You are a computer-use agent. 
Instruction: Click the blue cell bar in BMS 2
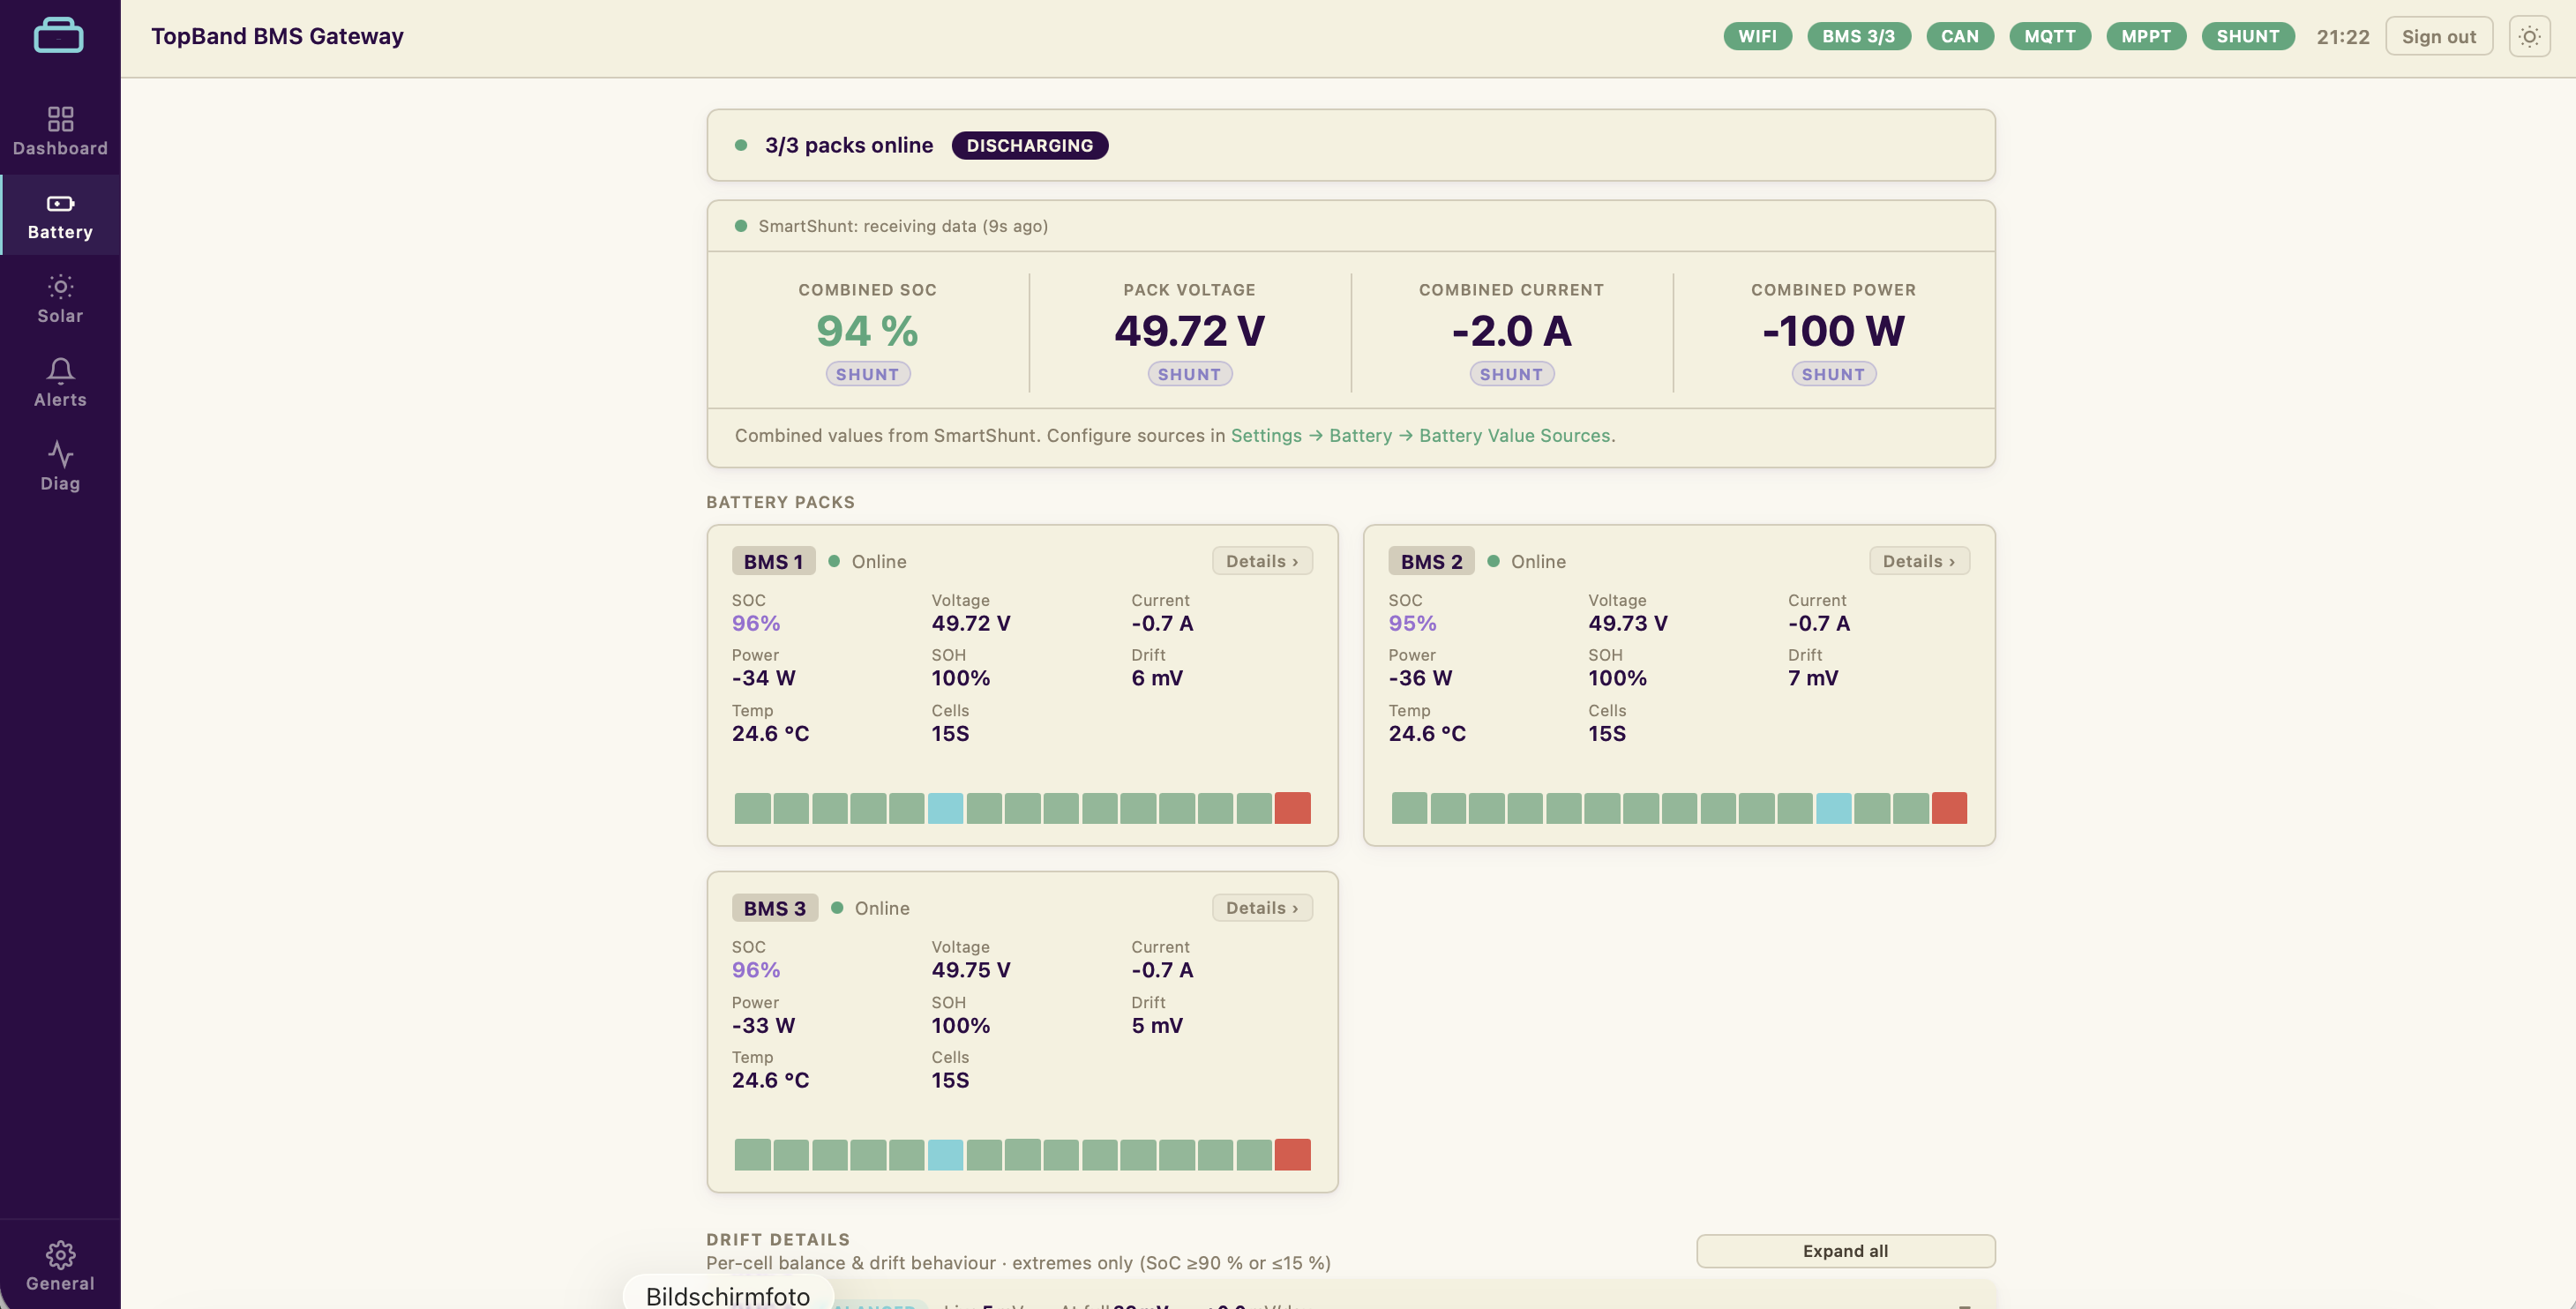click(1832, 808)
